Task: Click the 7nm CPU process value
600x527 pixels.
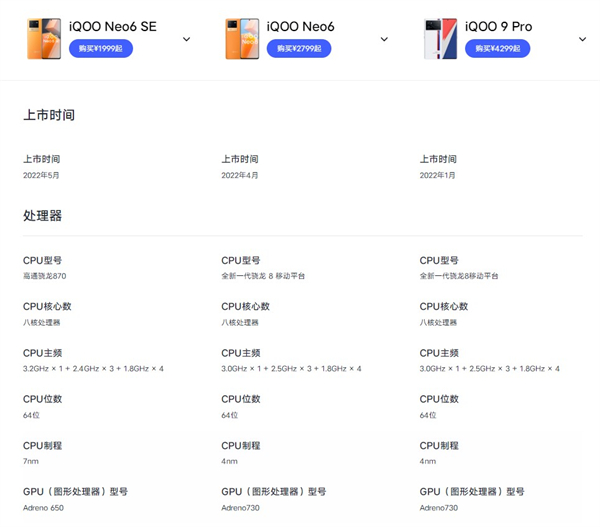Action: pyautogui.click(x=31, y=461)
